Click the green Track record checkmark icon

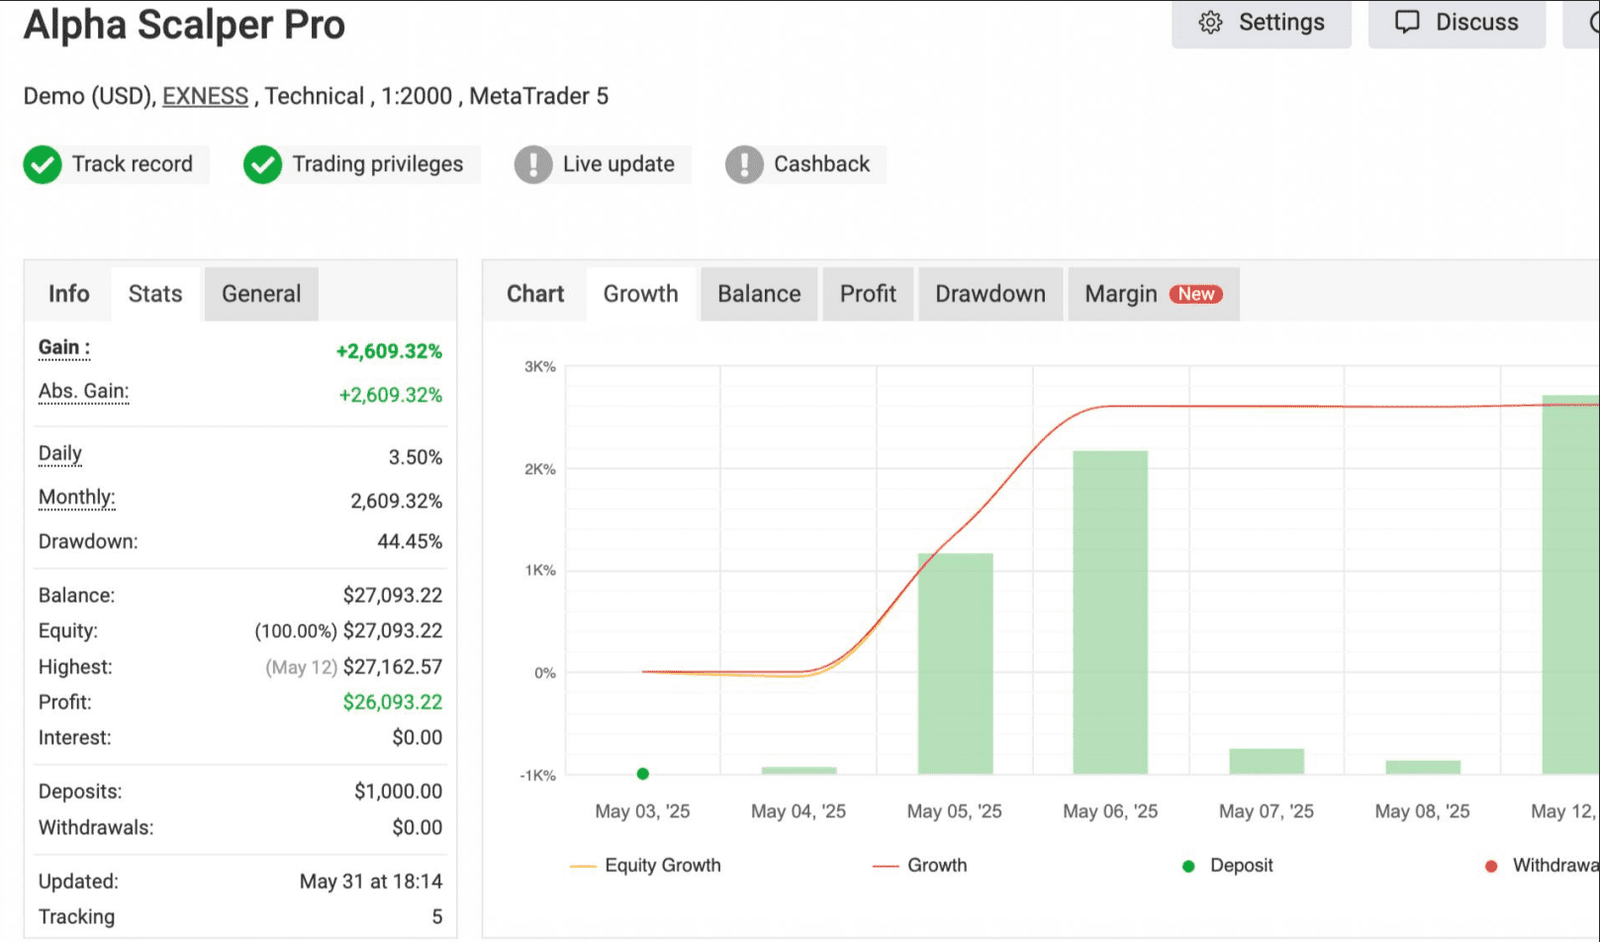[42, 165]
